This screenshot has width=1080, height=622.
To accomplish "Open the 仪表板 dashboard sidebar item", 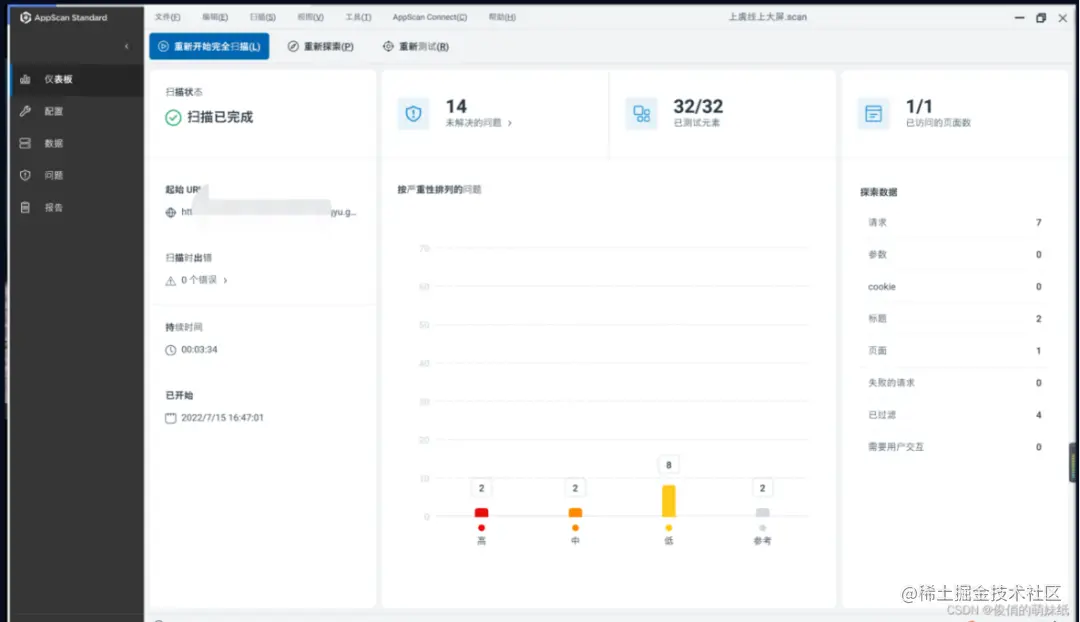I will click(x=76, y=79).
